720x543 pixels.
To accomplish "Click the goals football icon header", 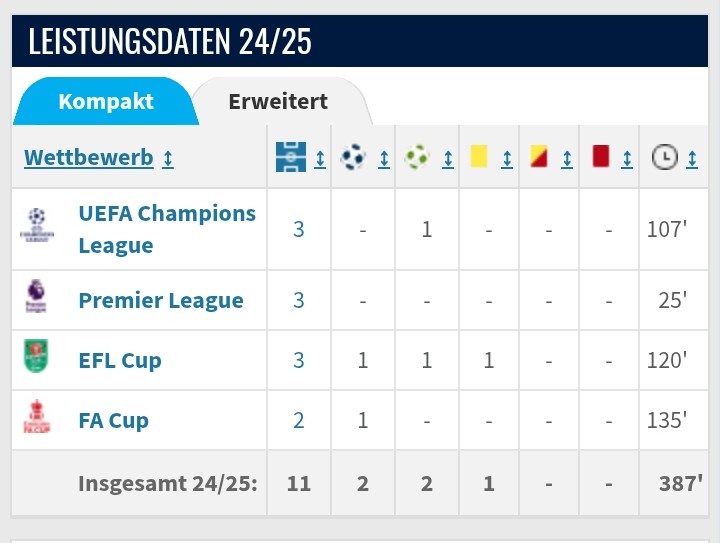I will pyautogui.click(x=353, y=157).
